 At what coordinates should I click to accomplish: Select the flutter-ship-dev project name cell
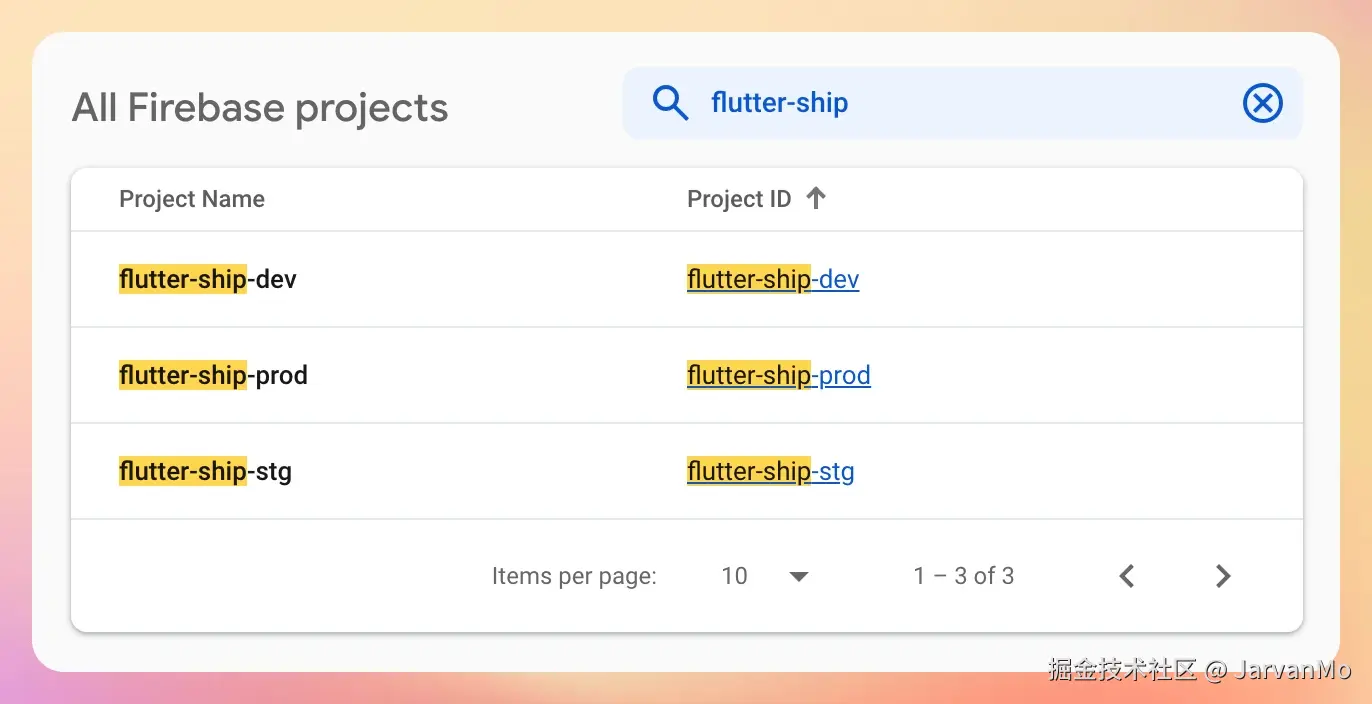208,279
